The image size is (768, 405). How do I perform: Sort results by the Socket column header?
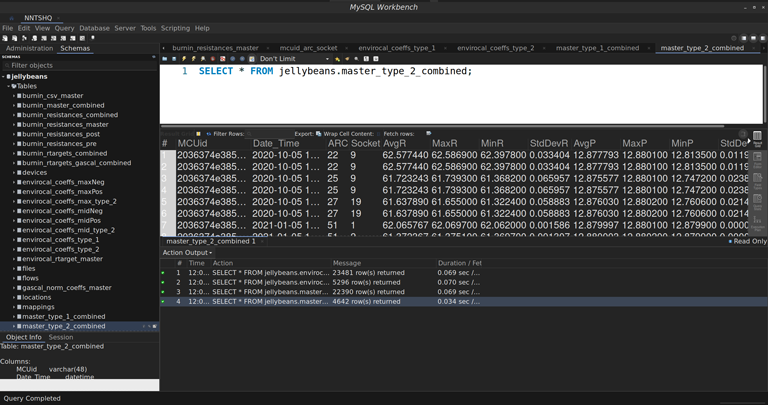coord(365,143)
